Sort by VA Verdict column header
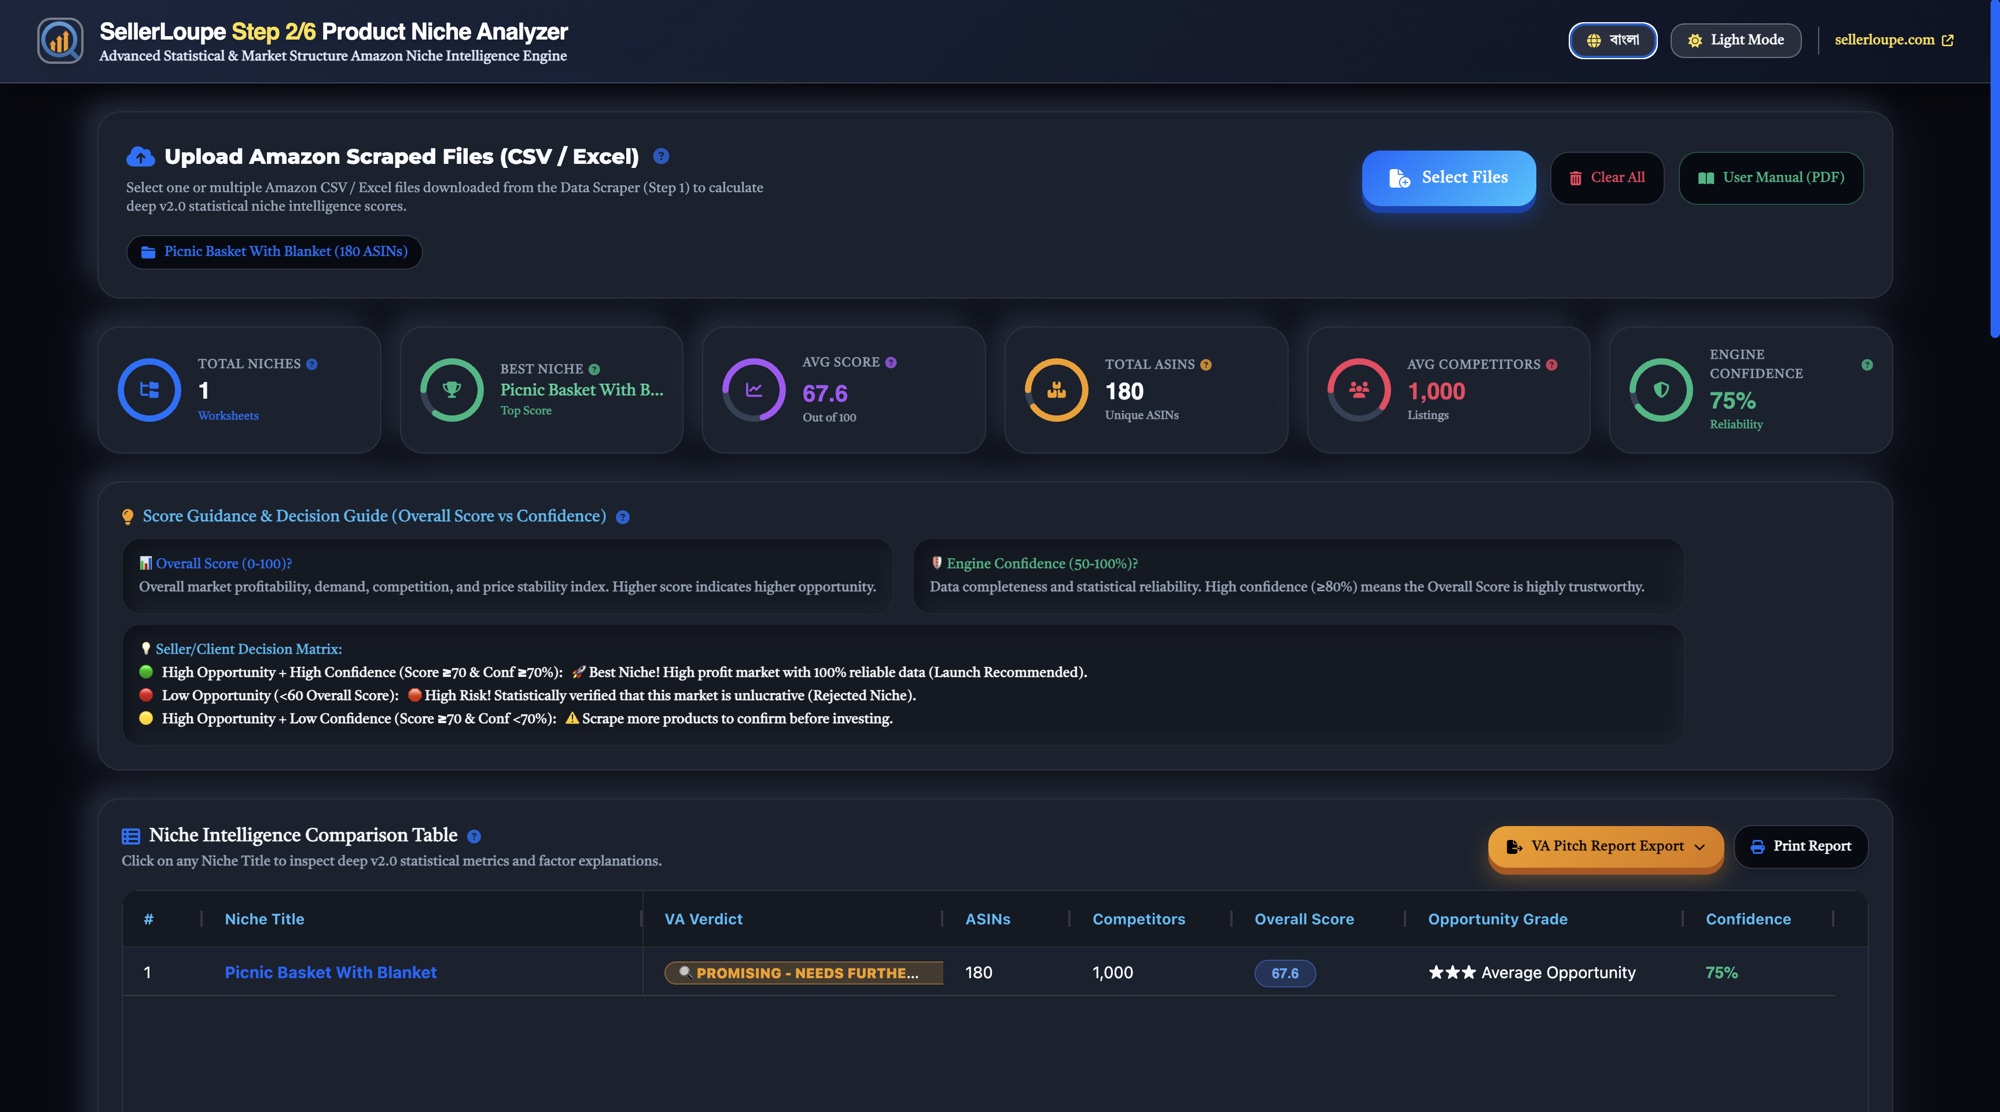This screenshot has width=2000, height=1112. pyautogui.click(x=704, y=919)
